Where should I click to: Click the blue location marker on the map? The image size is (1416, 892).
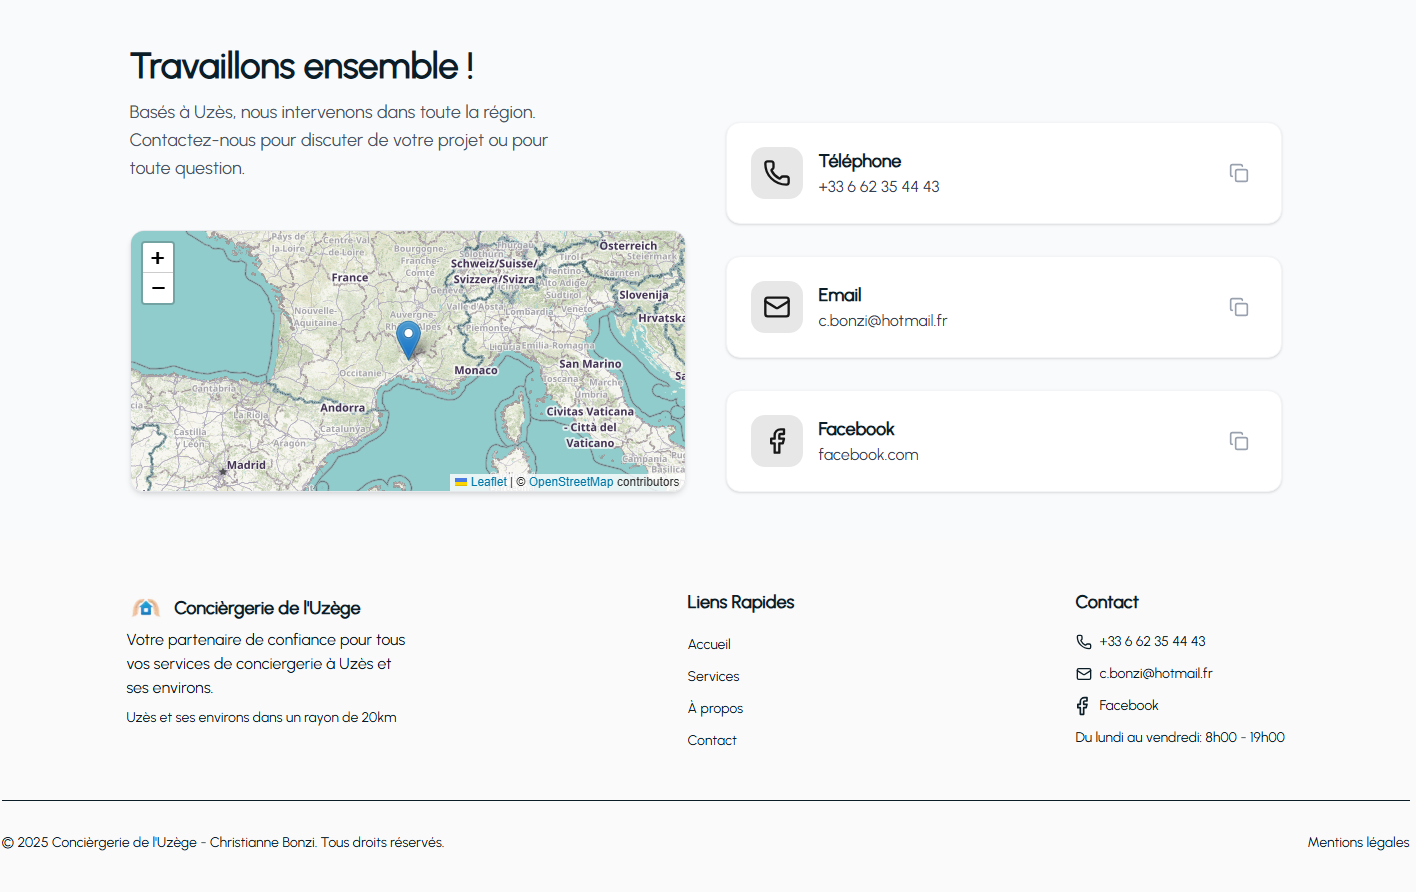[x=408, y=338]
